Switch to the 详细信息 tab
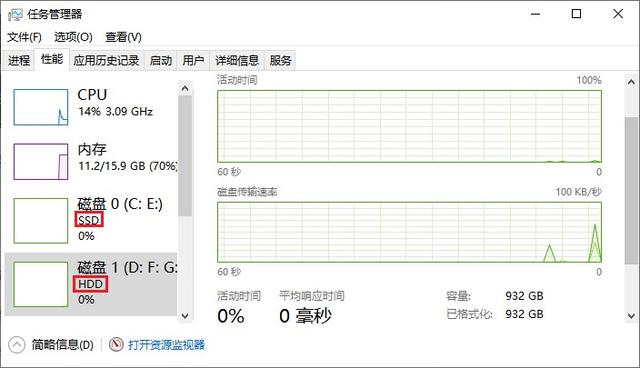The height and width of the screenshot is (368, 640). [x=237, y=61]
